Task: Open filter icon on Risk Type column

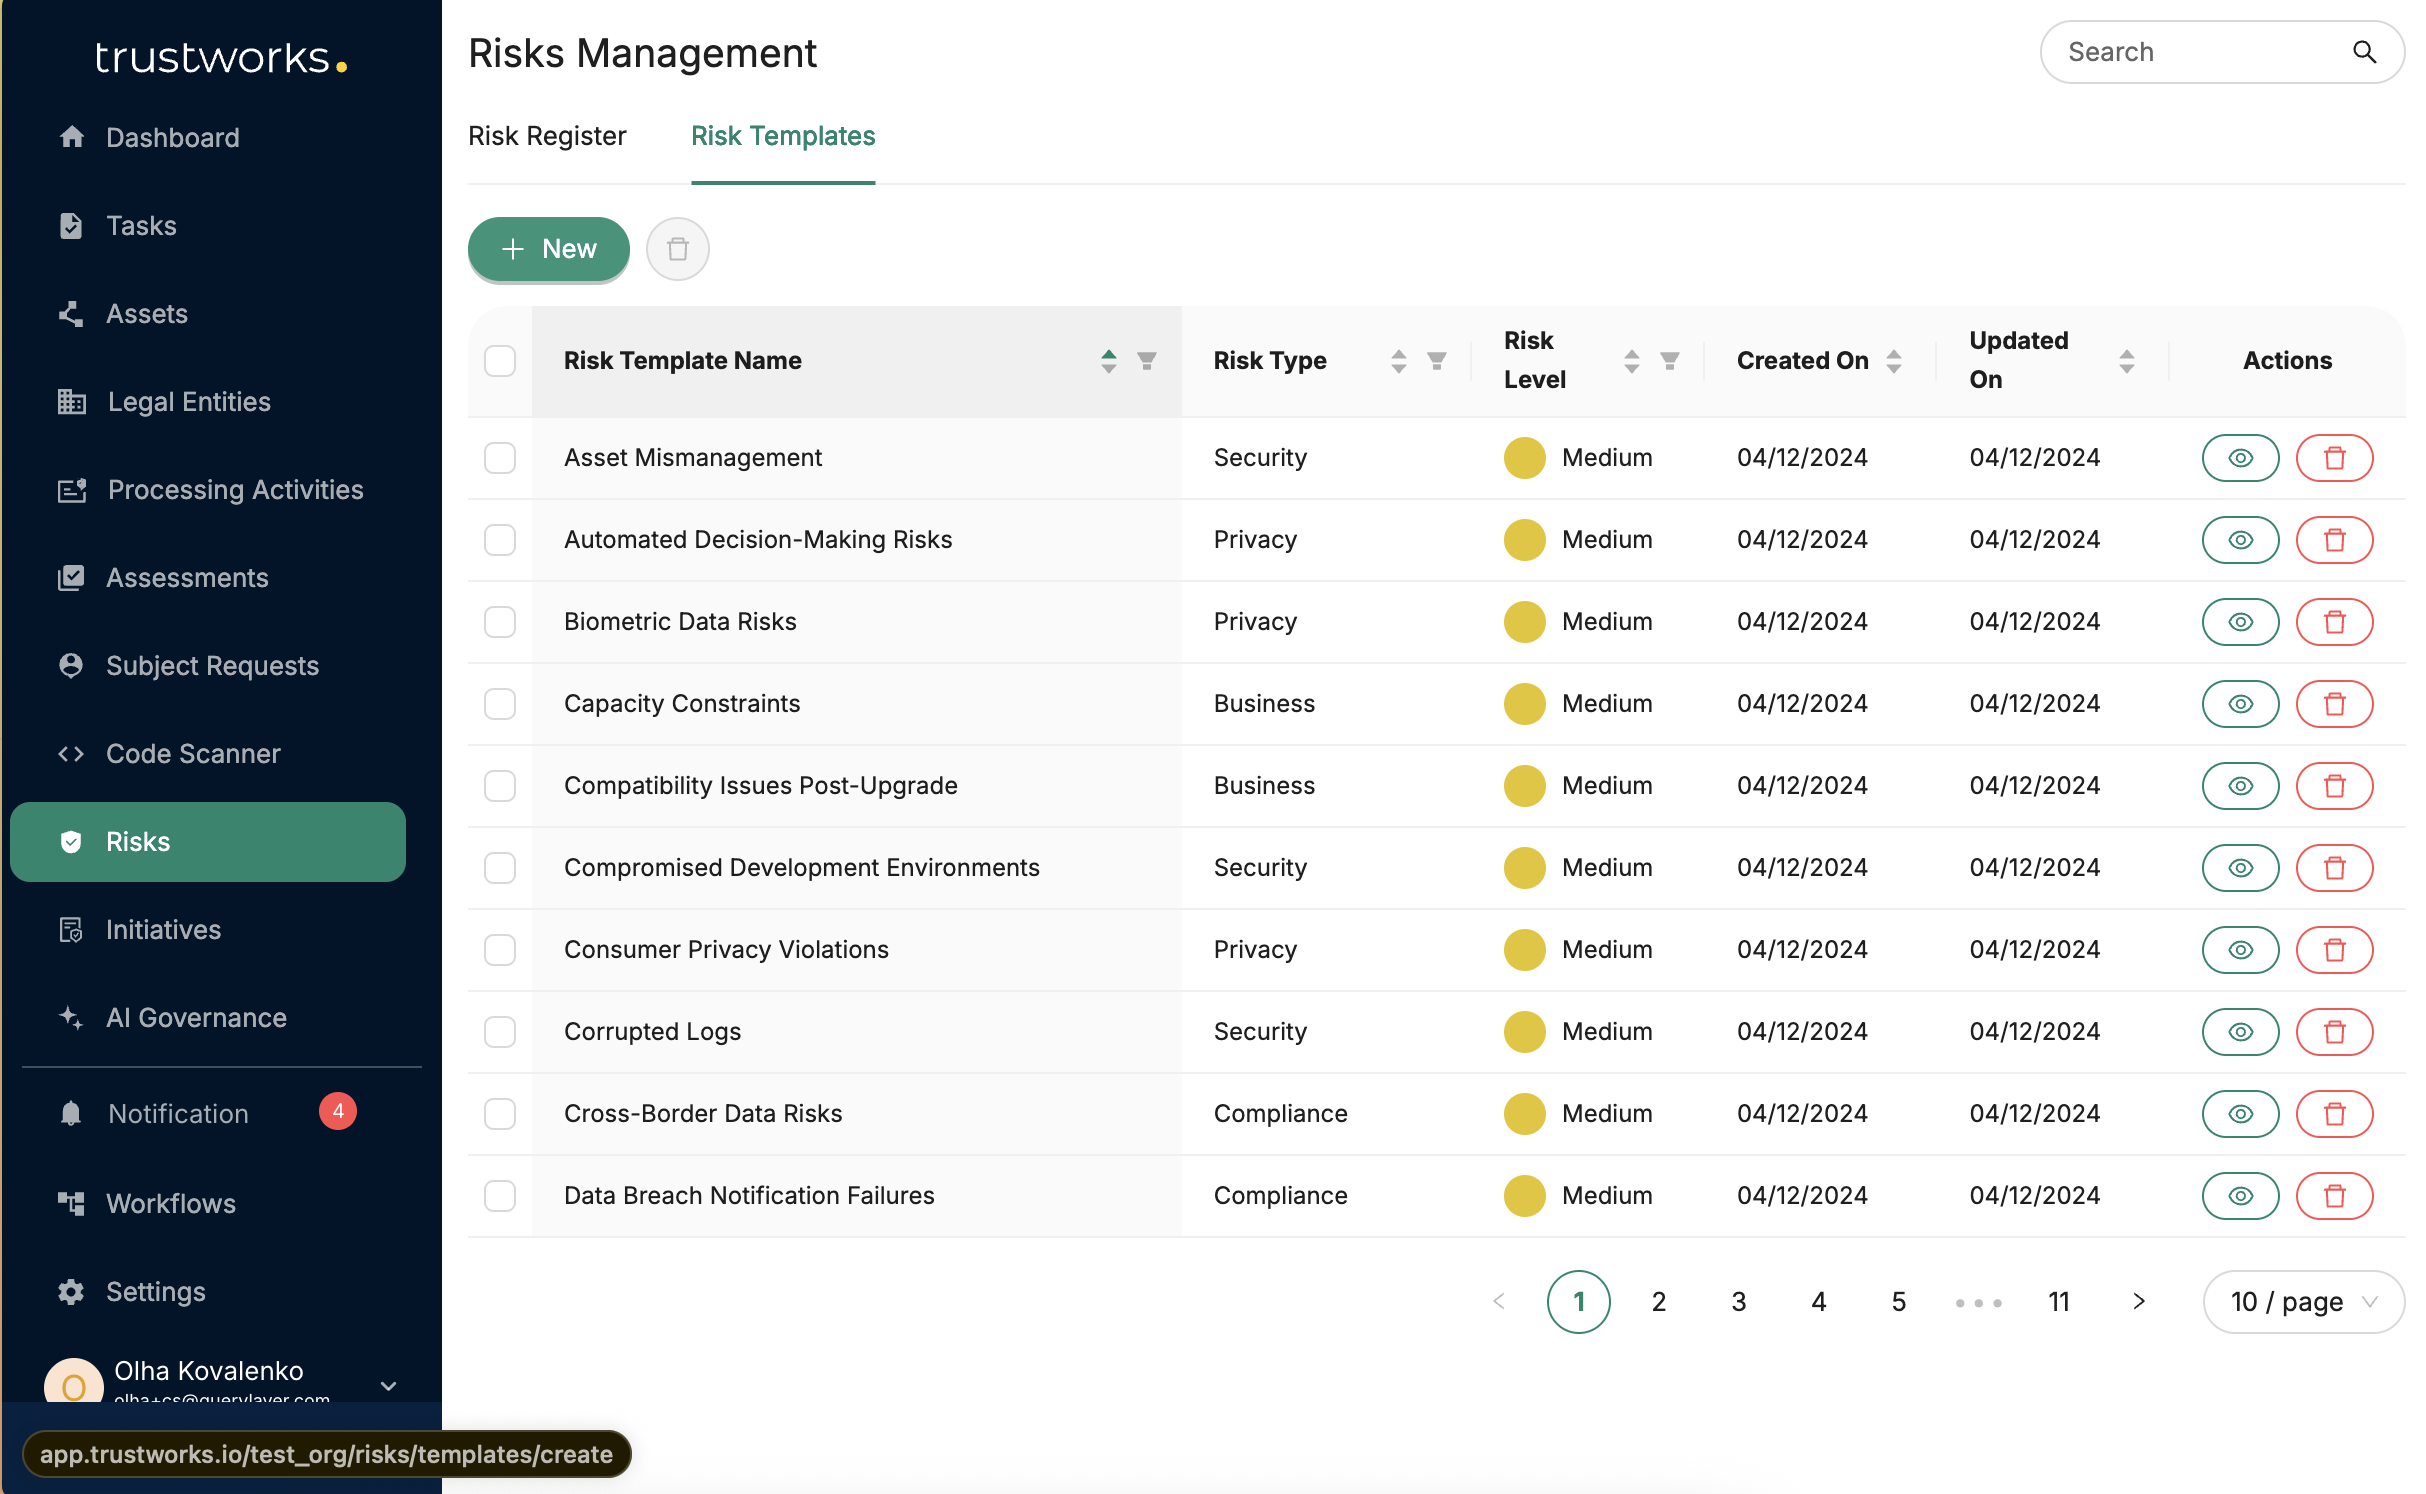Action: click(x=1436, y=361)
